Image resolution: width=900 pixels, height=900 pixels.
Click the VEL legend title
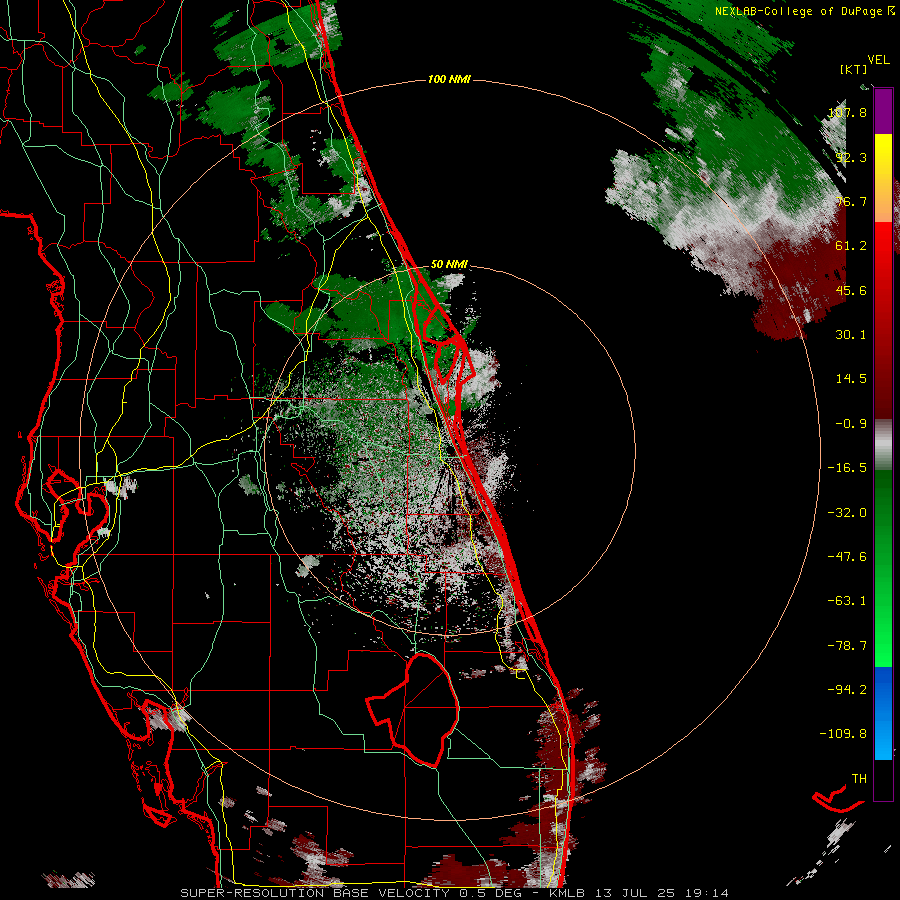coord(878,59)
